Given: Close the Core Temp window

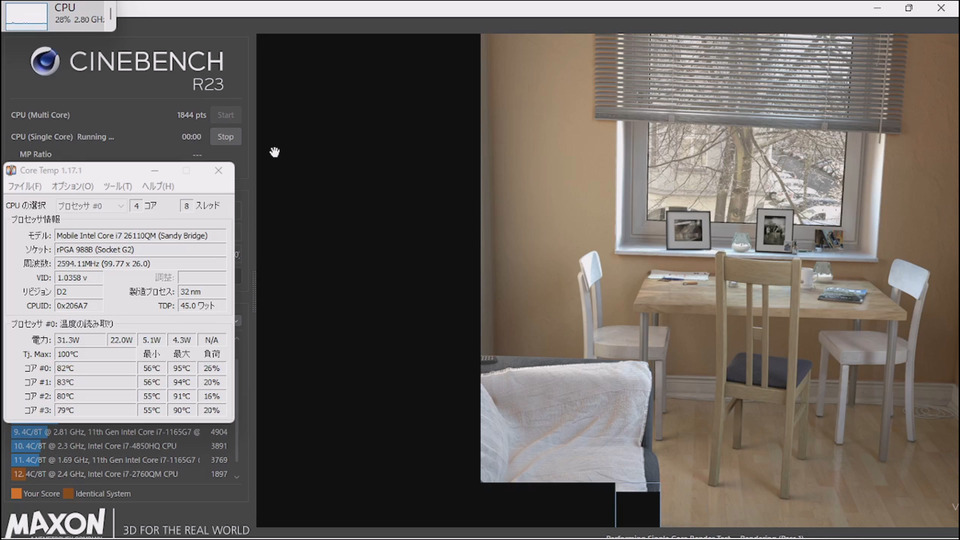Looking at the screenshot, I should coord(219,170).
